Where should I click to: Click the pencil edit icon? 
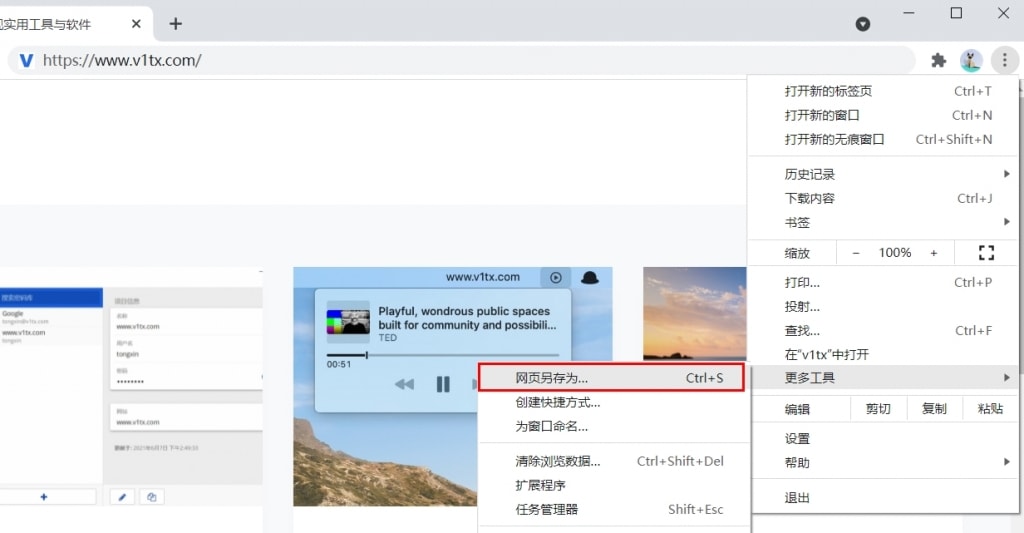(122, 497)
